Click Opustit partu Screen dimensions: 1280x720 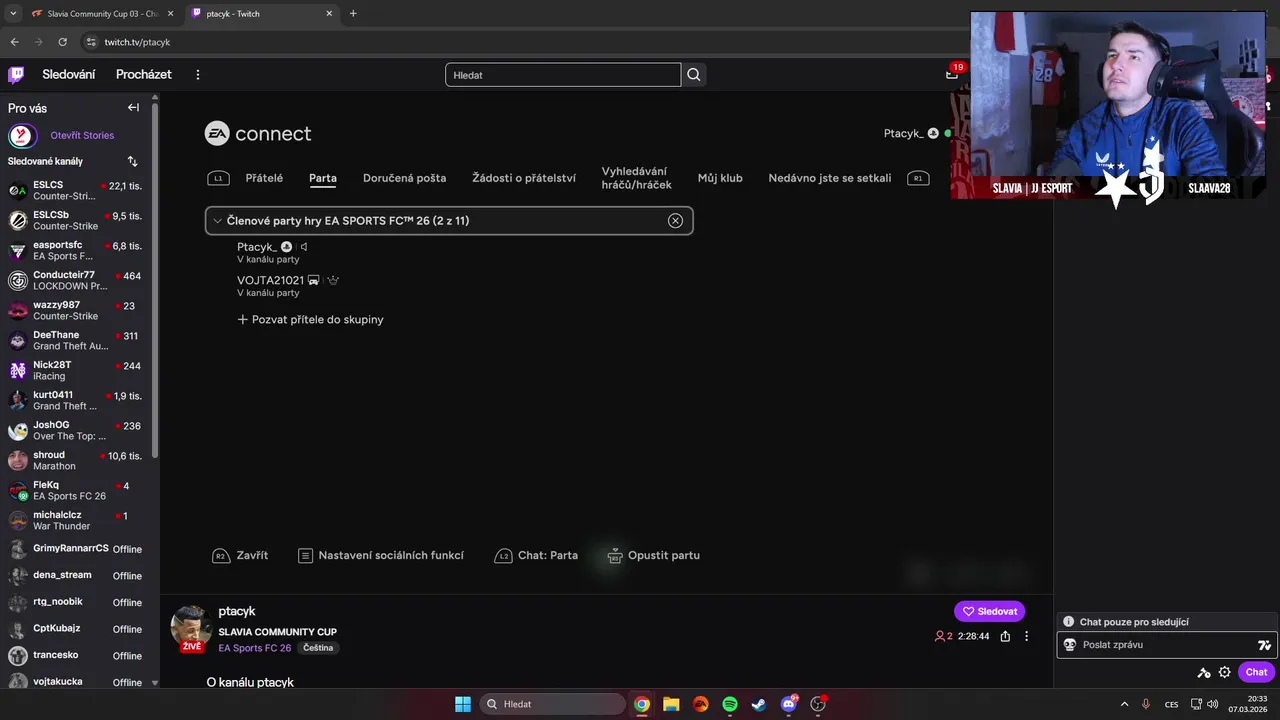pos(653,555)
